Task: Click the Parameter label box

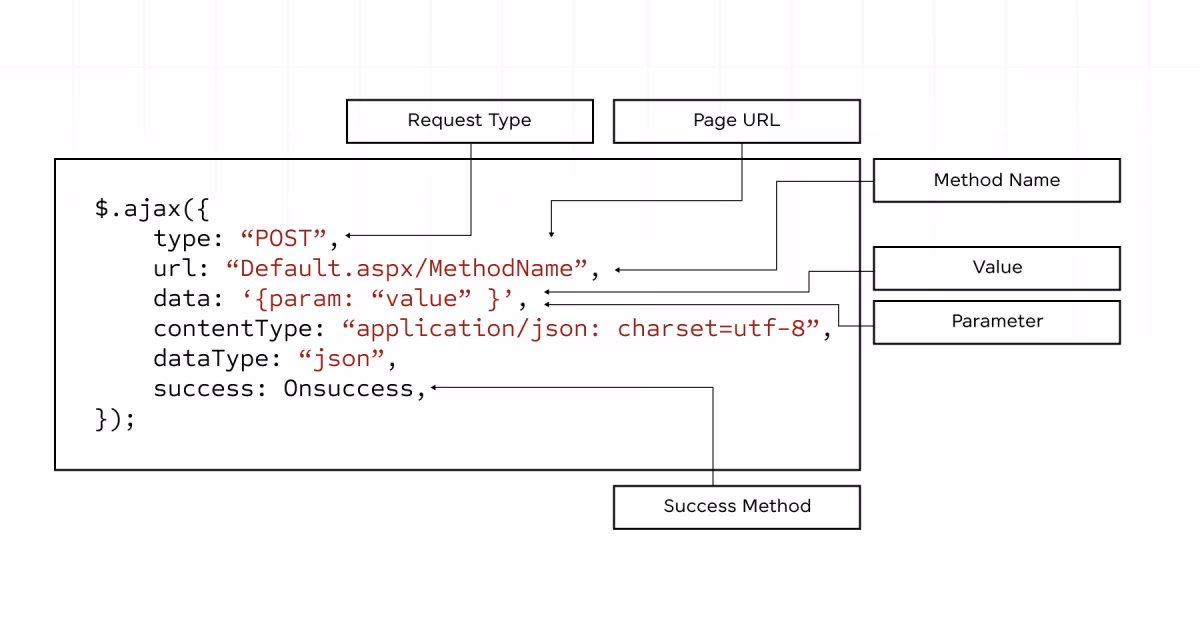Action: click(996, 322)
